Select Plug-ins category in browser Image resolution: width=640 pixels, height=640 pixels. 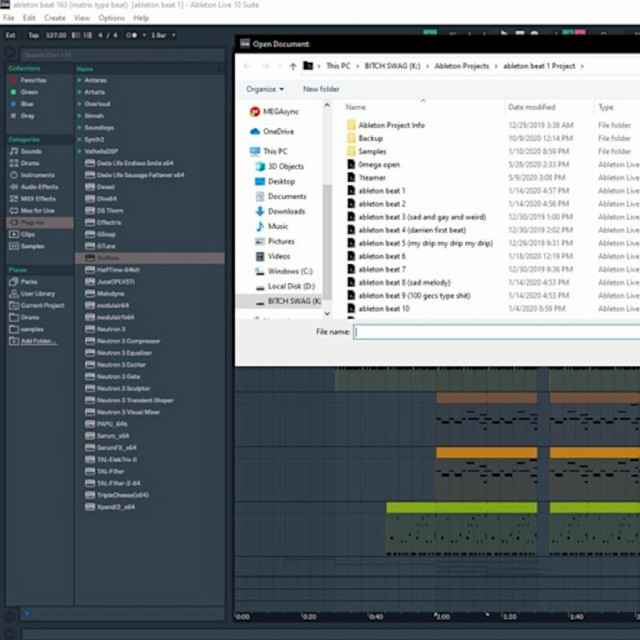tap(40, 222)
